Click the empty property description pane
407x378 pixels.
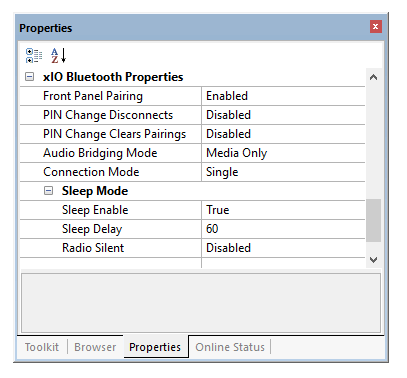[x=201, y=303]
